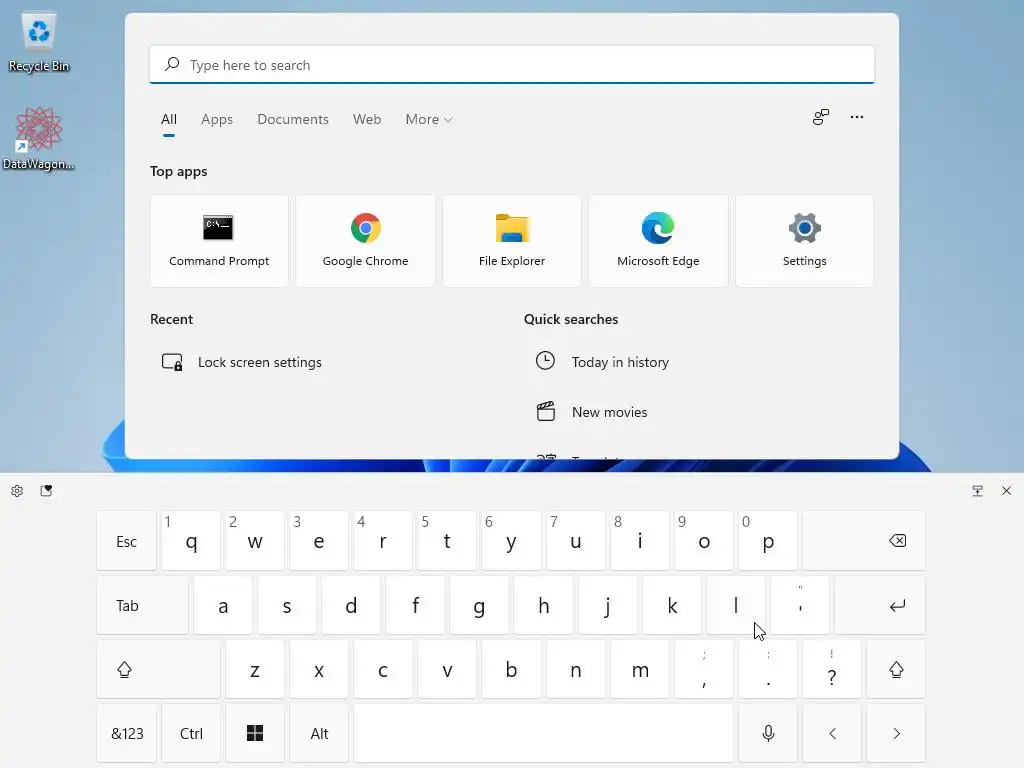Open the three-dot more options menu

click(x=856, y=117)
